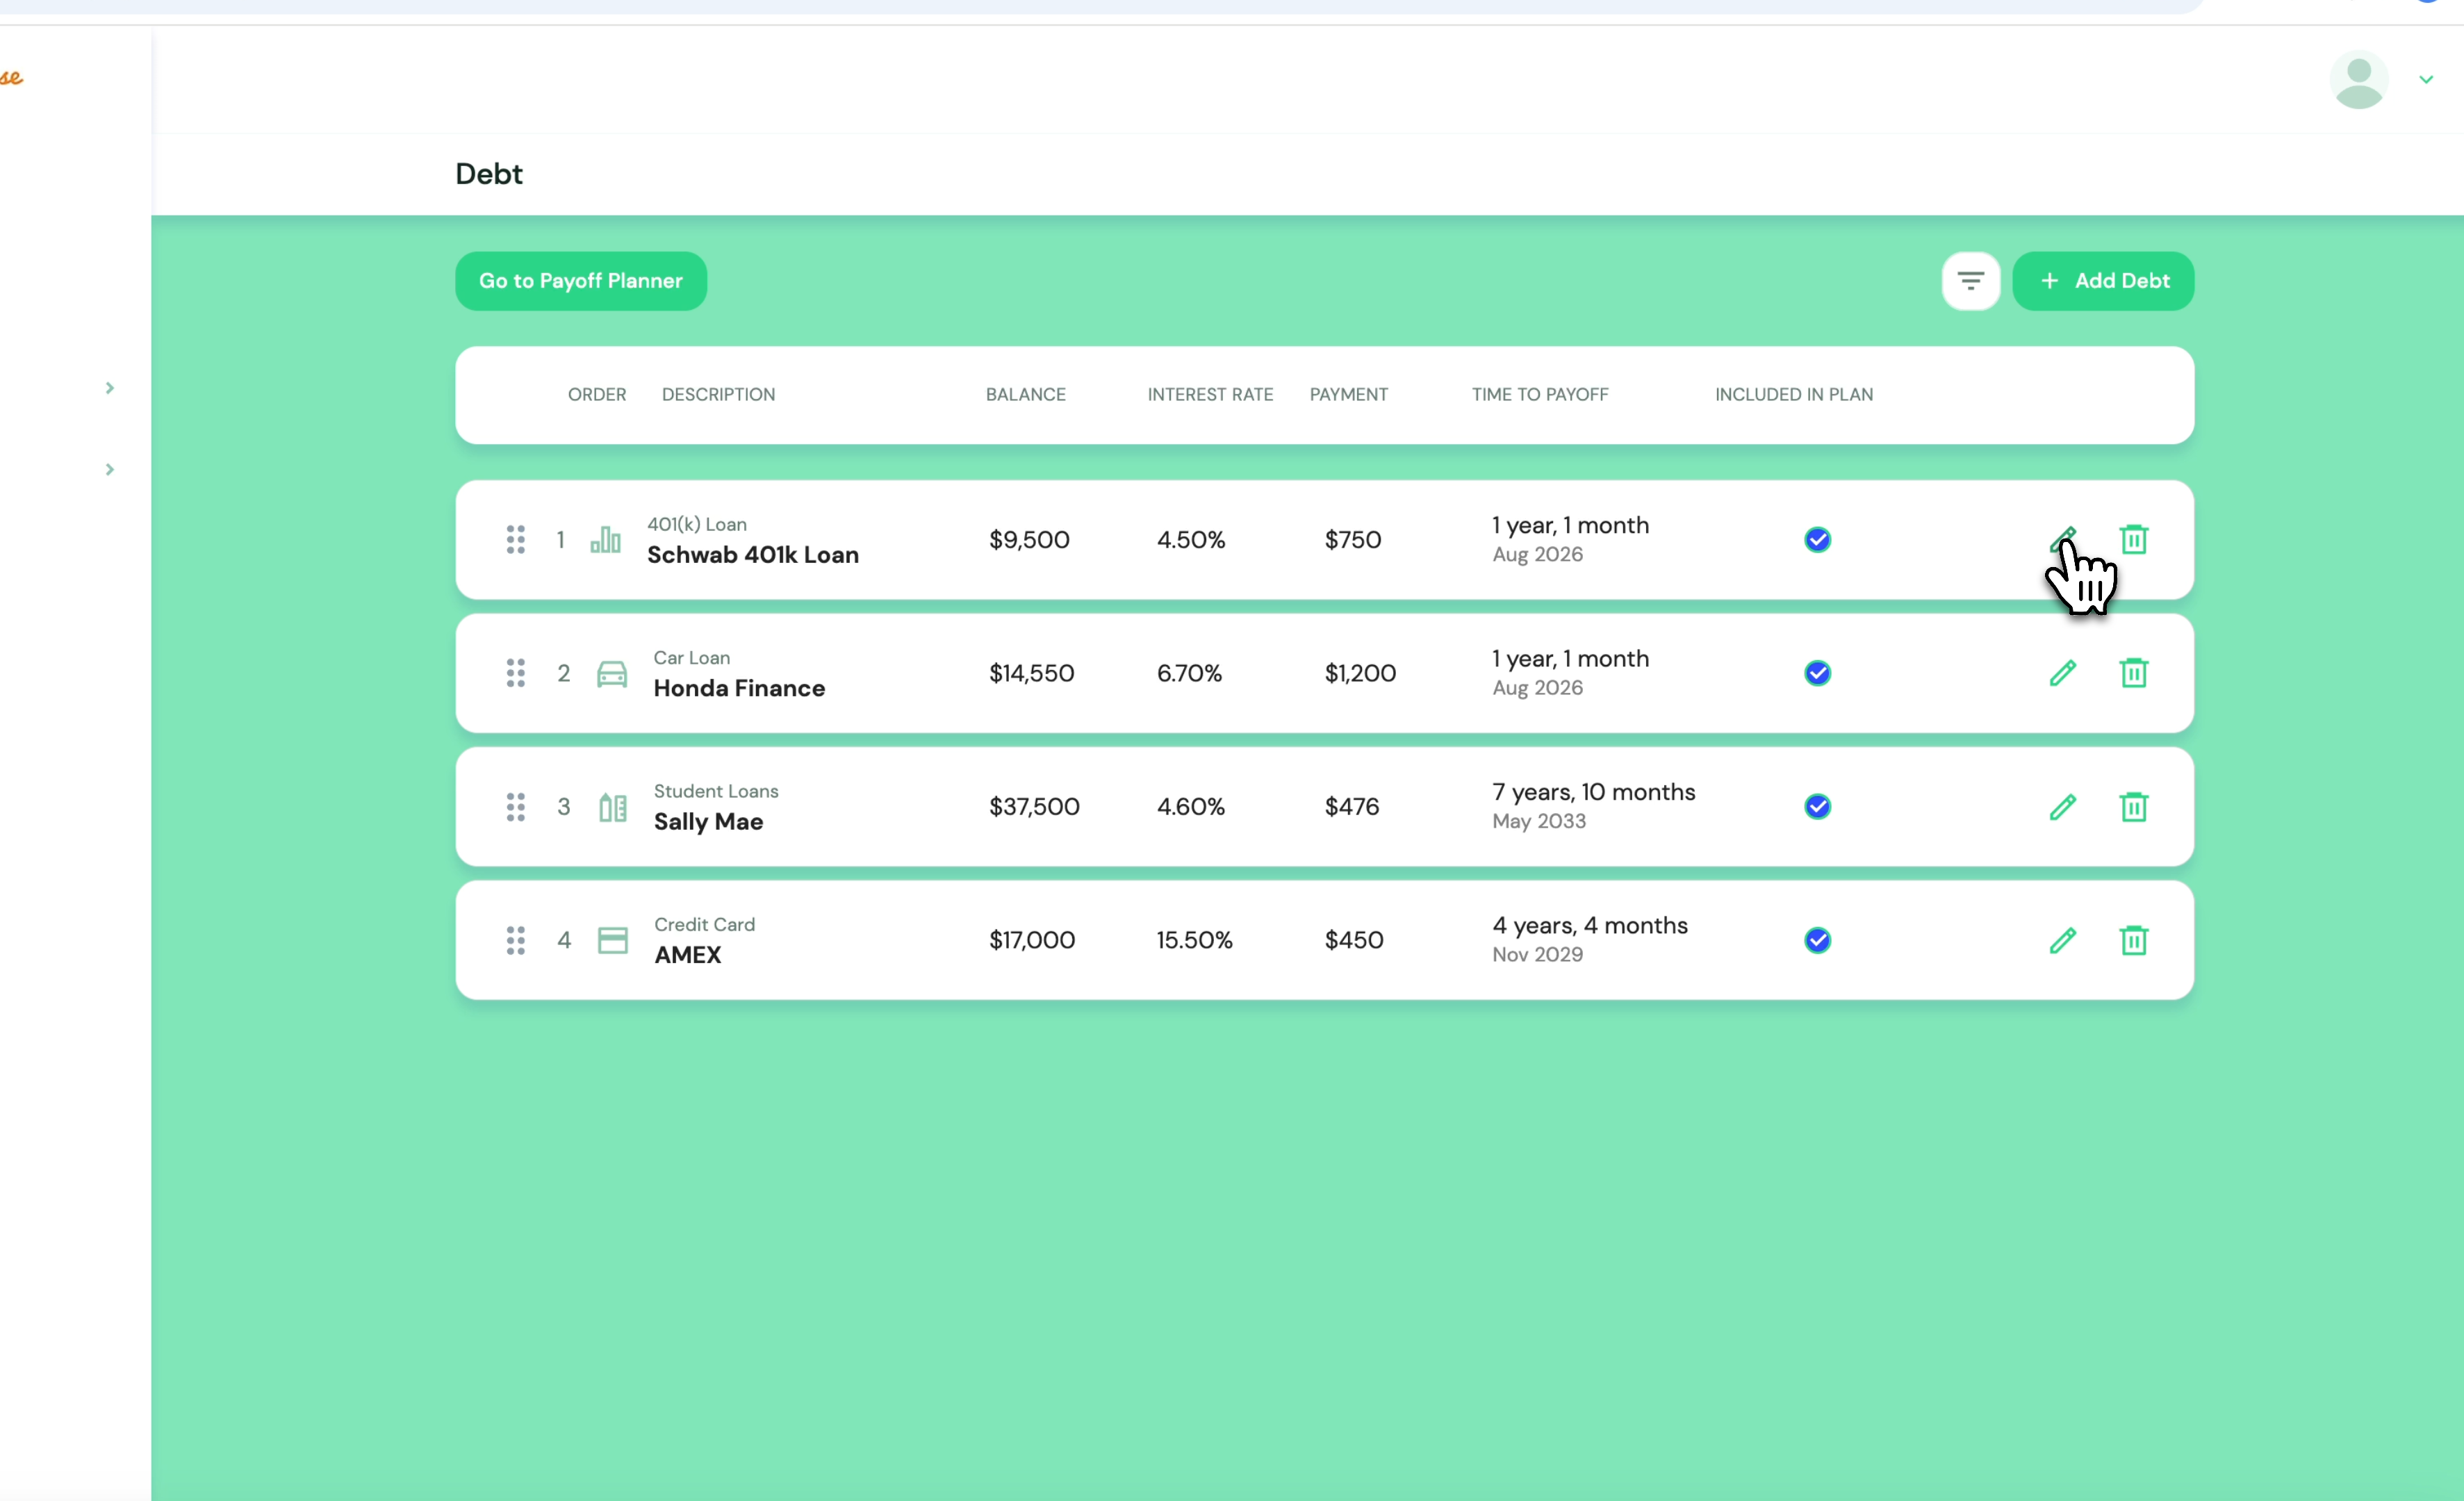Edit the Schwab 401k Loan entry
The image size is (2464, 1501).
[x=2063, y=539]
